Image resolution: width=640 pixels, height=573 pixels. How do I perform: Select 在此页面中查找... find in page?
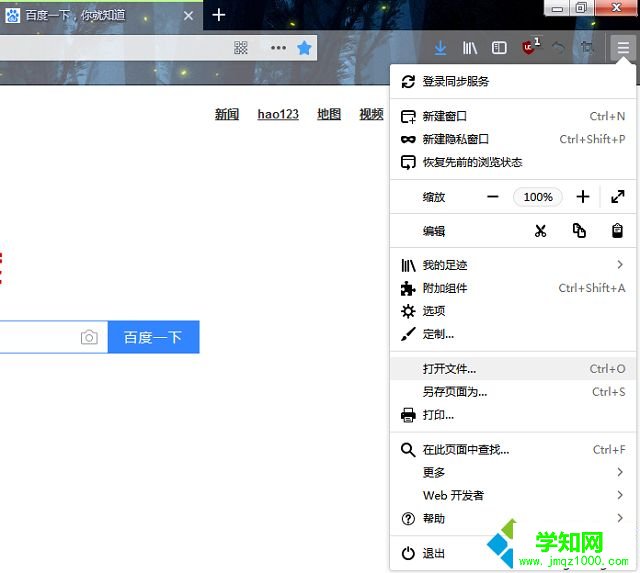tap(513, 450)
